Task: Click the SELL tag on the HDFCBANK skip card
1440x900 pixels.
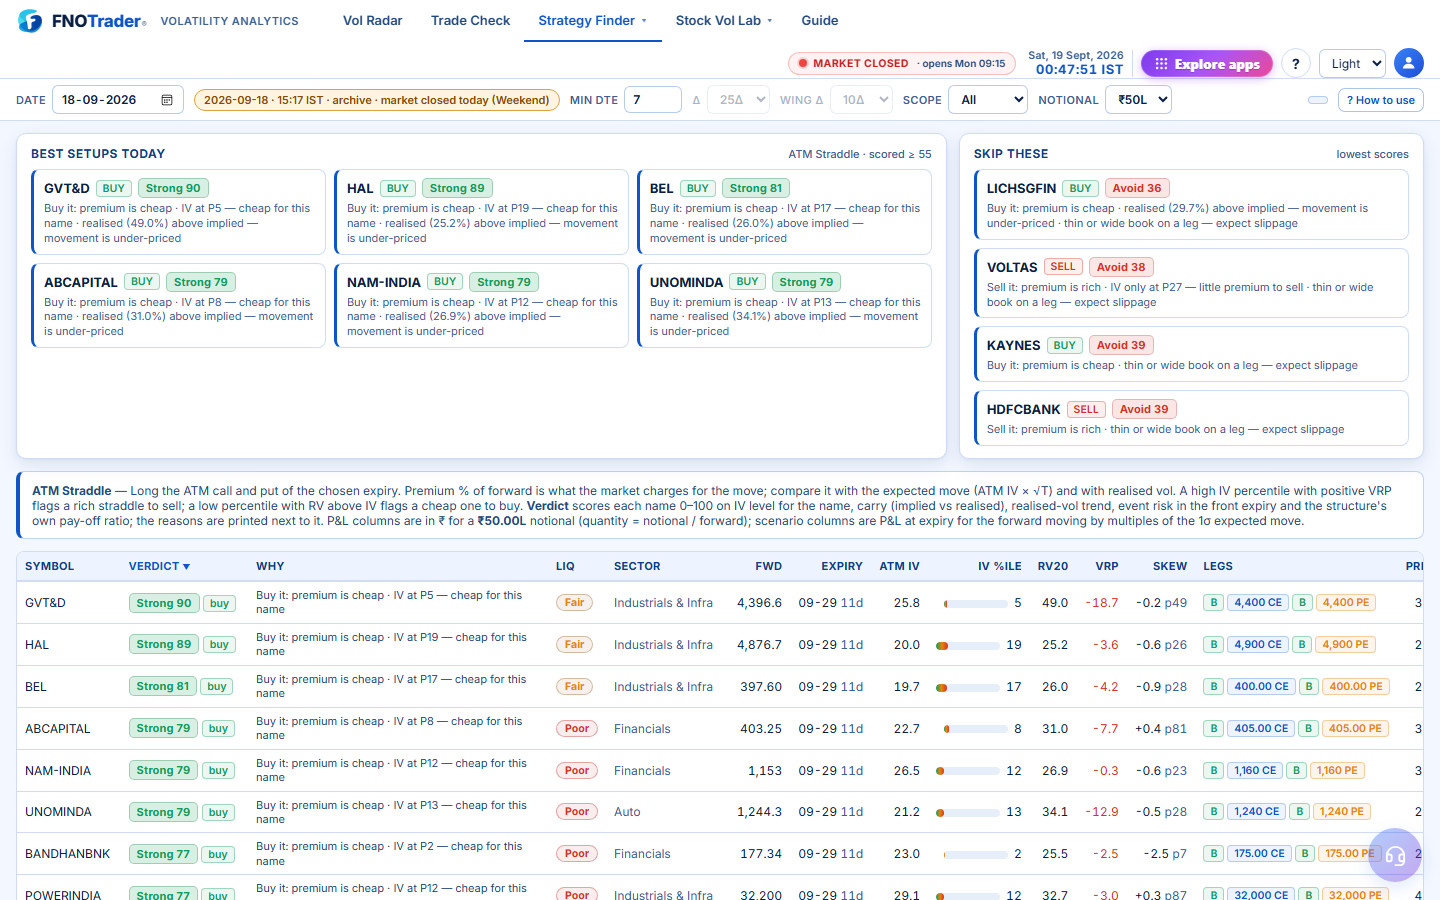Action: (x=1086, y=409)
